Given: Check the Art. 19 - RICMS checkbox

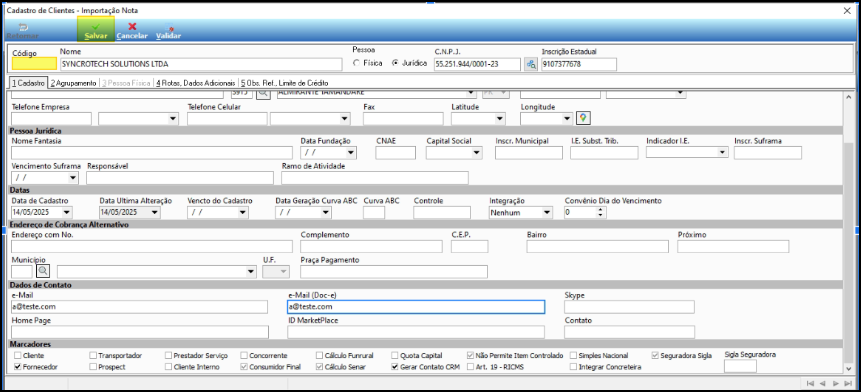Looking at the screenshot, I should tap(471, 367).
